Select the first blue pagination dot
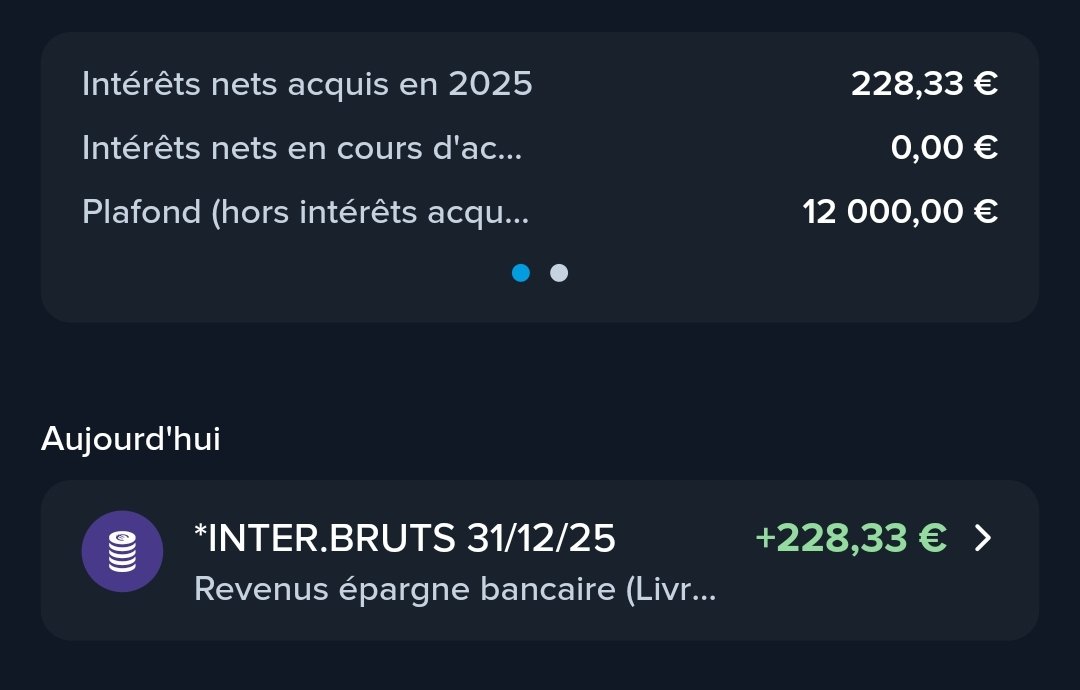1080x690 pixels. click(521, 273)
